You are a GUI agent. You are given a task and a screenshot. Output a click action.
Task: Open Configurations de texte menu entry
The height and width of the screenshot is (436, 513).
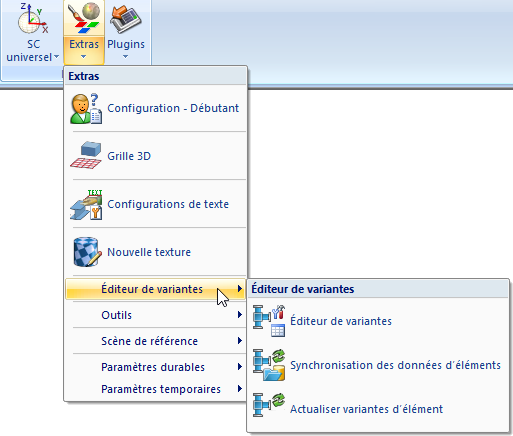click(156, 204)
